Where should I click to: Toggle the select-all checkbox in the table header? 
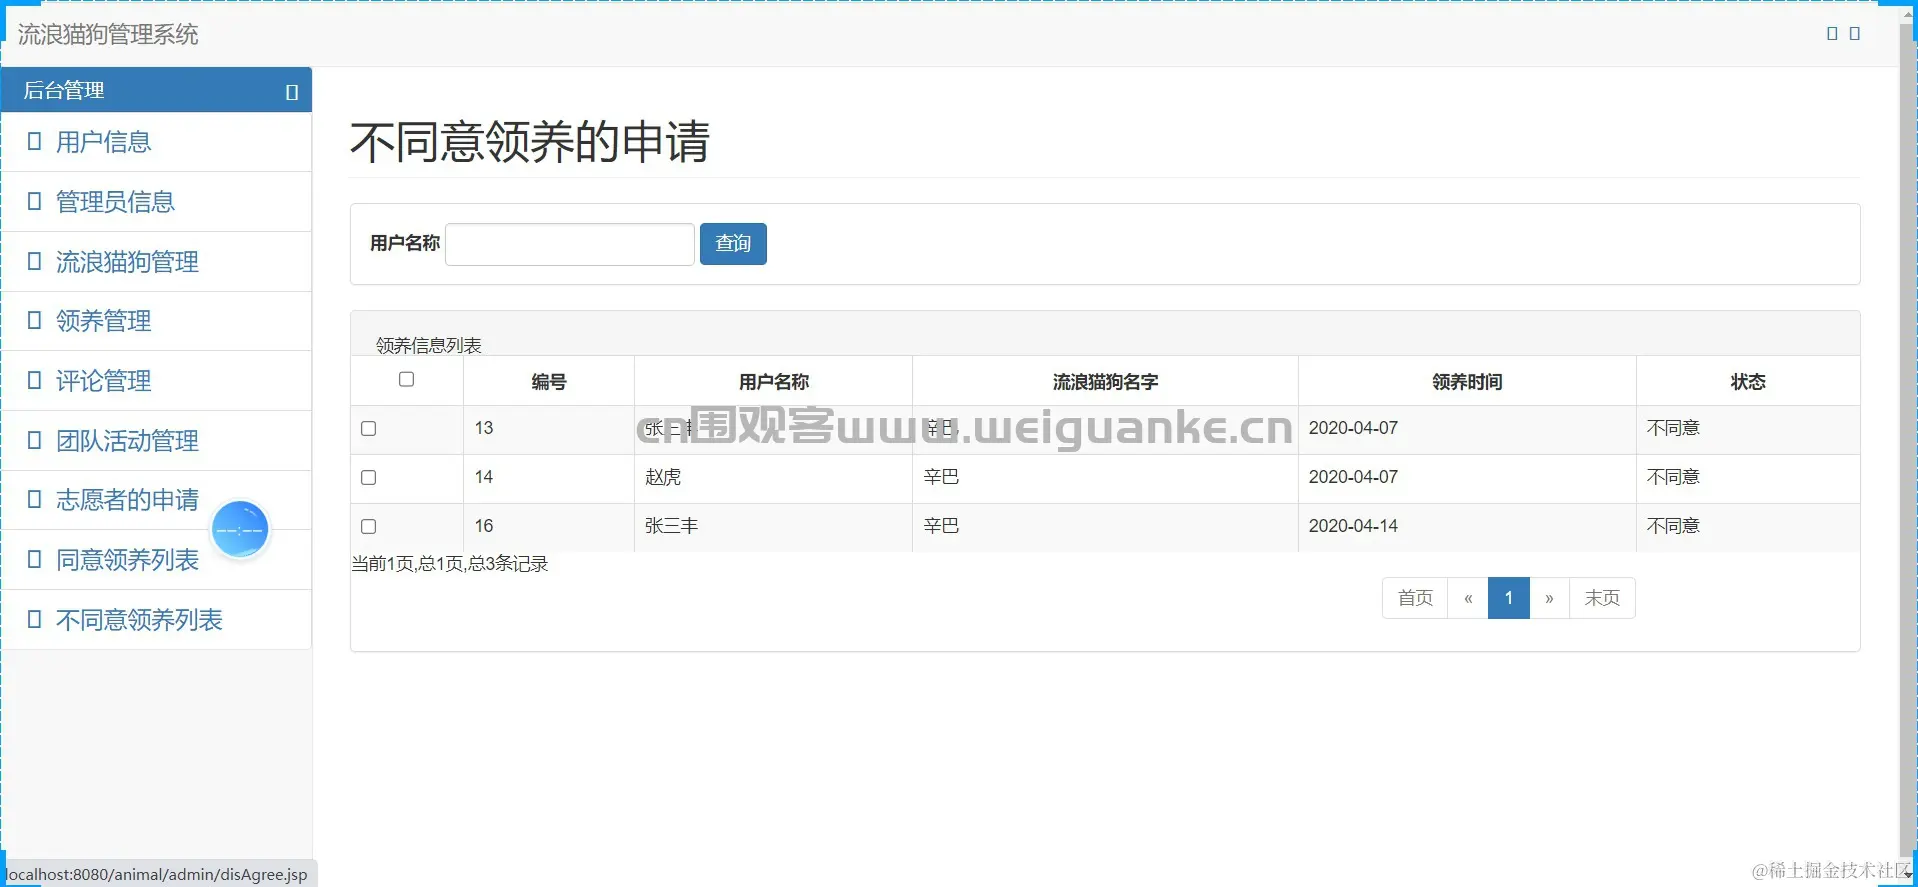406,379
